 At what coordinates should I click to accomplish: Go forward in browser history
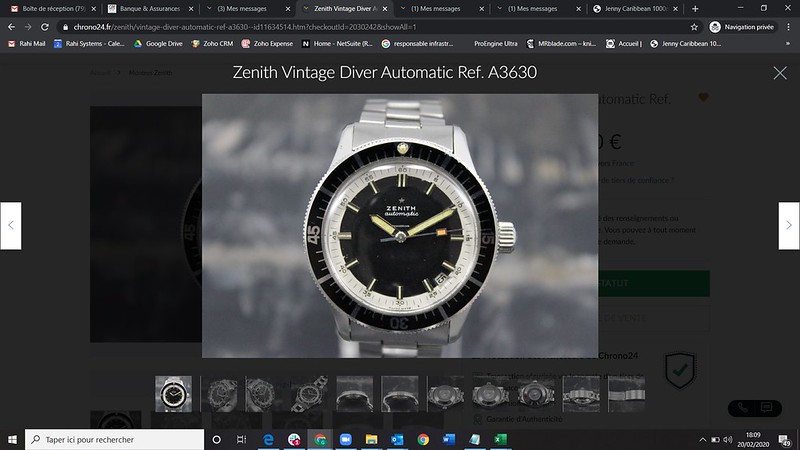(x=28, y=27)
